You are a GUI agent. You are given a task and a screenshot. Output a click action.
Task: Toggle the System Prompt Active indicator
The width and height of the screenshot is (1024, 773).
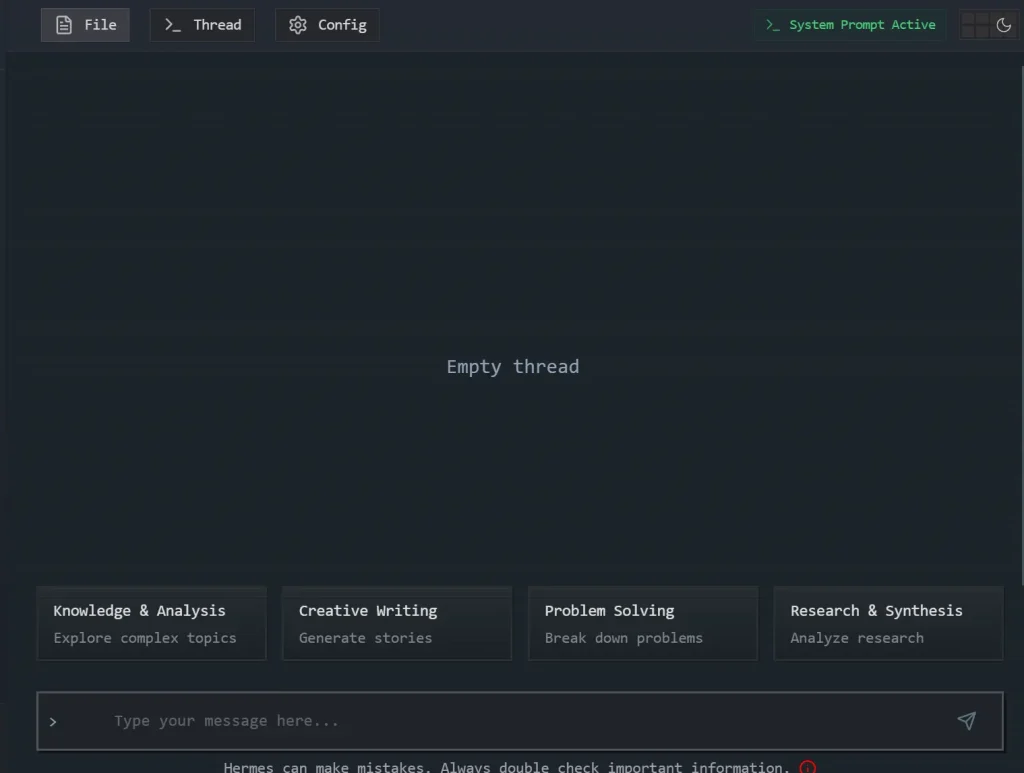(x=849, y=24)
